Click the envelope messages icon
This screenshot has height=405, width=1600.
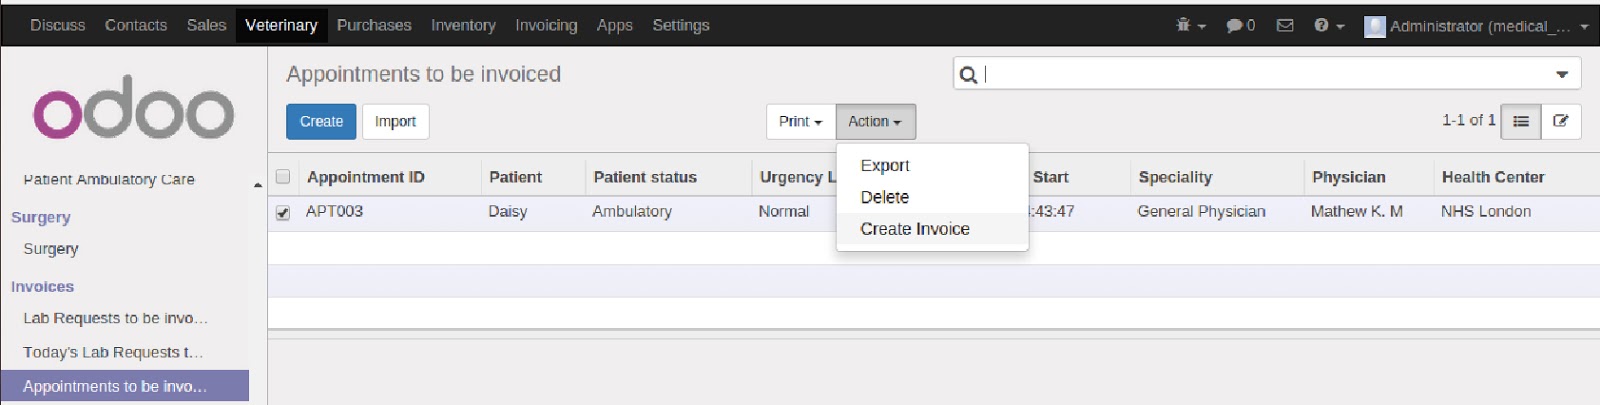1285,25
